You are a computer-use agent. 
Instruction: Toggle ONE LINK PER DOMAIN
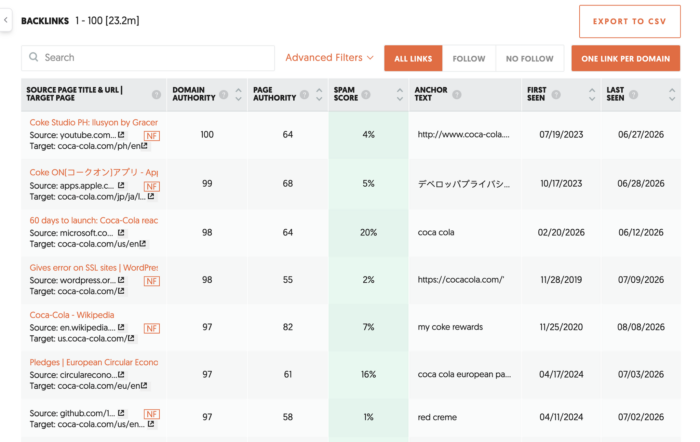point(625,58)
